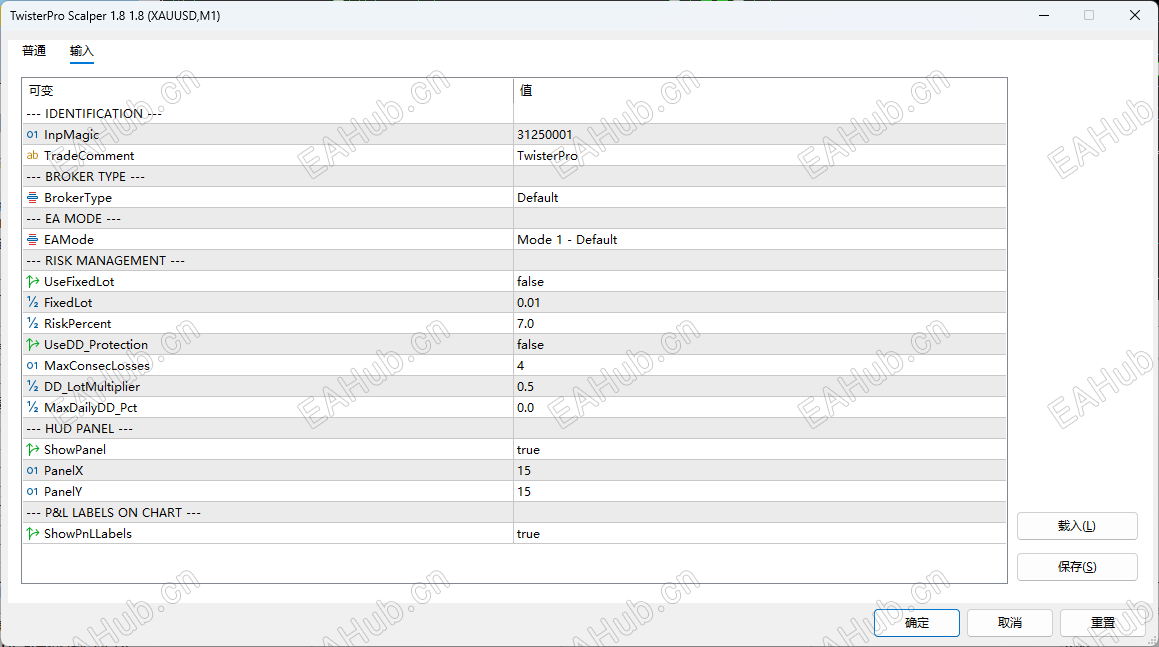
Task: Click the 值 column header
Action: [760, 90]
